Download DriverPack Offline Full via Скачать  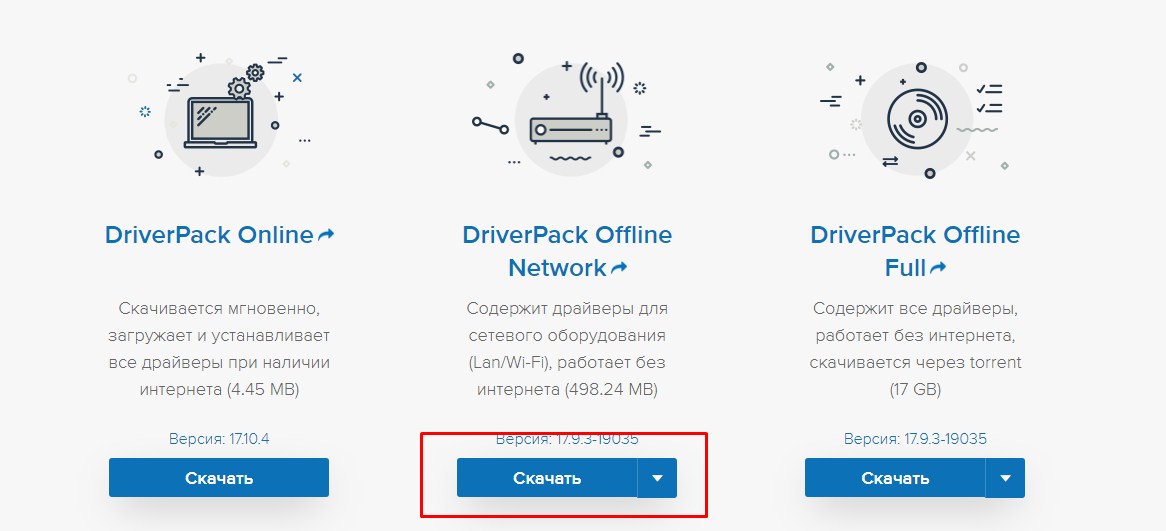pos(895,477)
